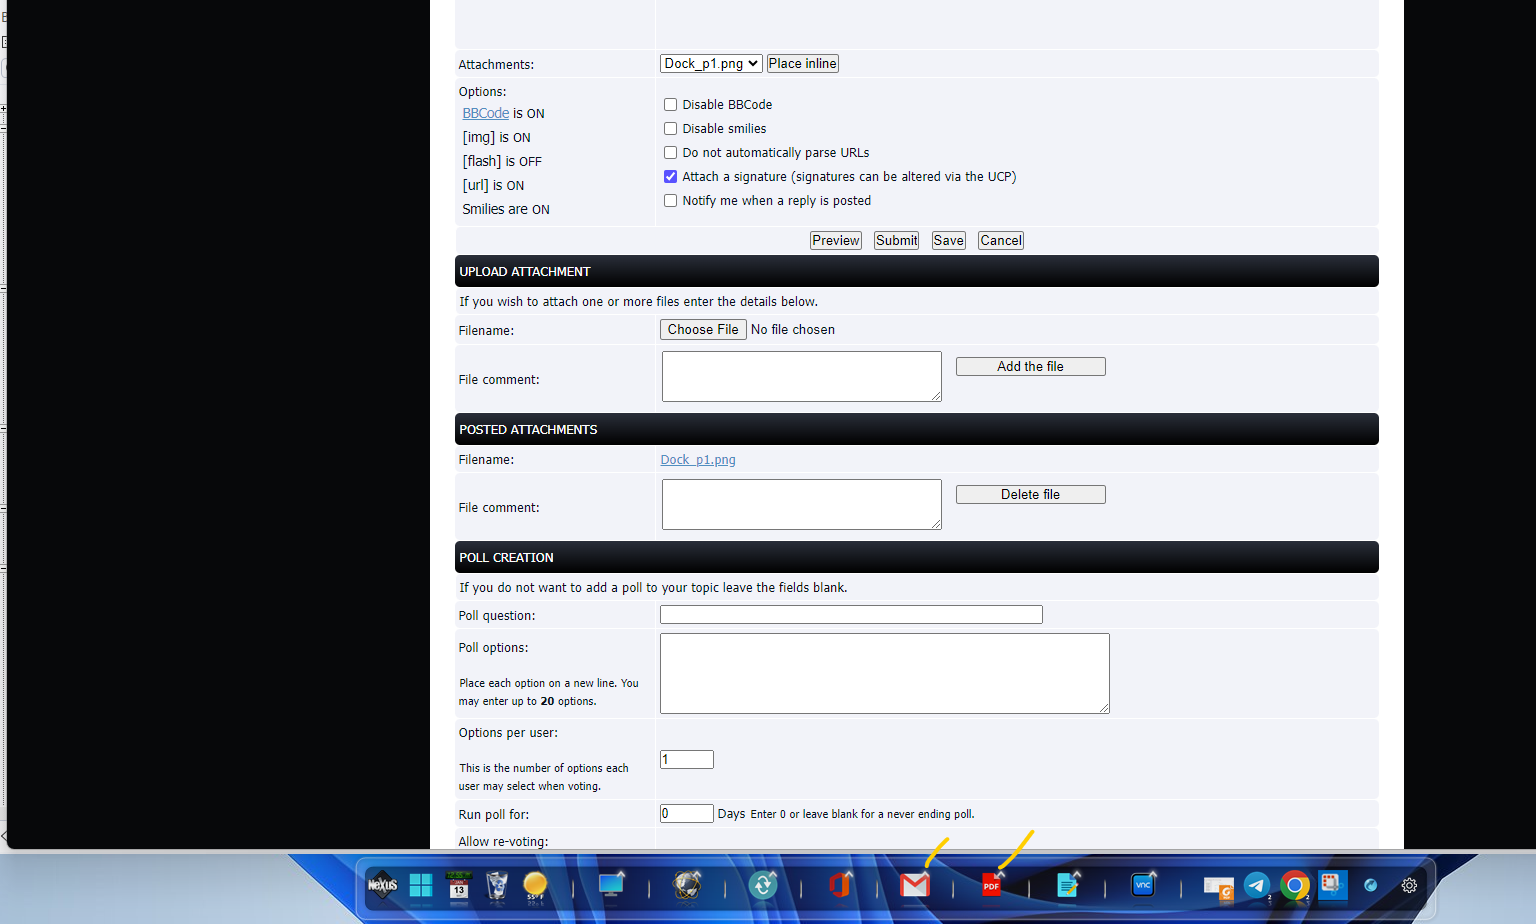
Task: Launch the PDF app in the dock
Action: (x=991, y=885)
